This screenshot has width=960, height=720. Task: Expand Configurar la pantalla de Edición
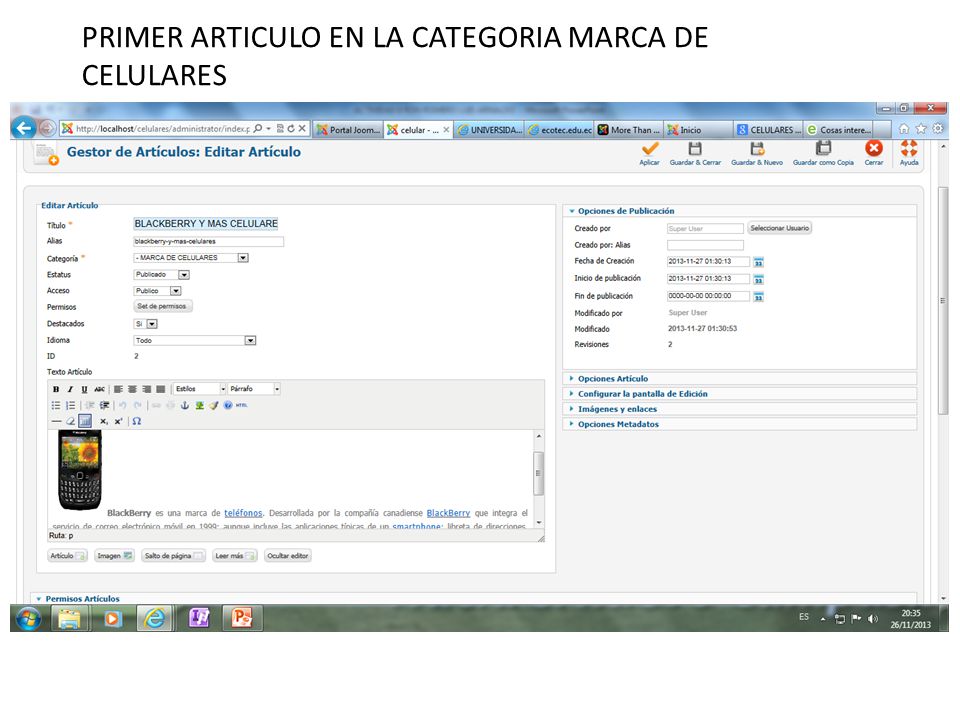642,394
